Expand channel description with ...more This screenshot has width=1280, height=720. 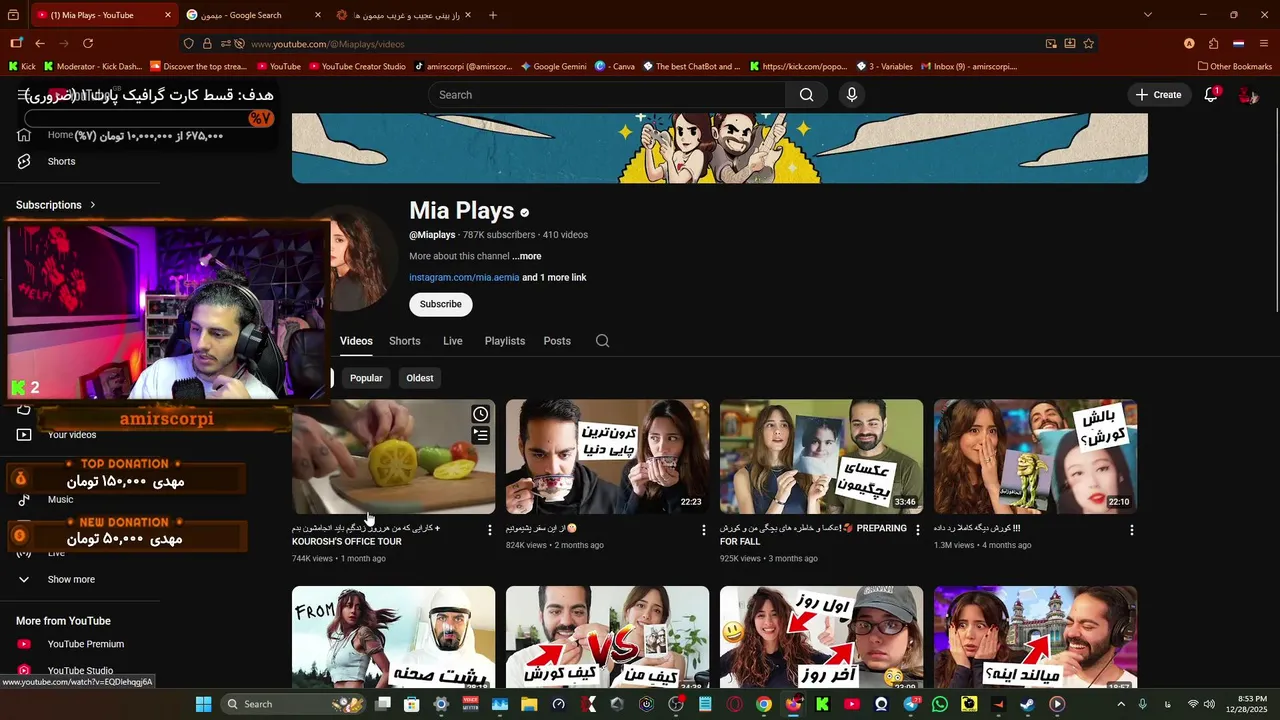[527, 256]
